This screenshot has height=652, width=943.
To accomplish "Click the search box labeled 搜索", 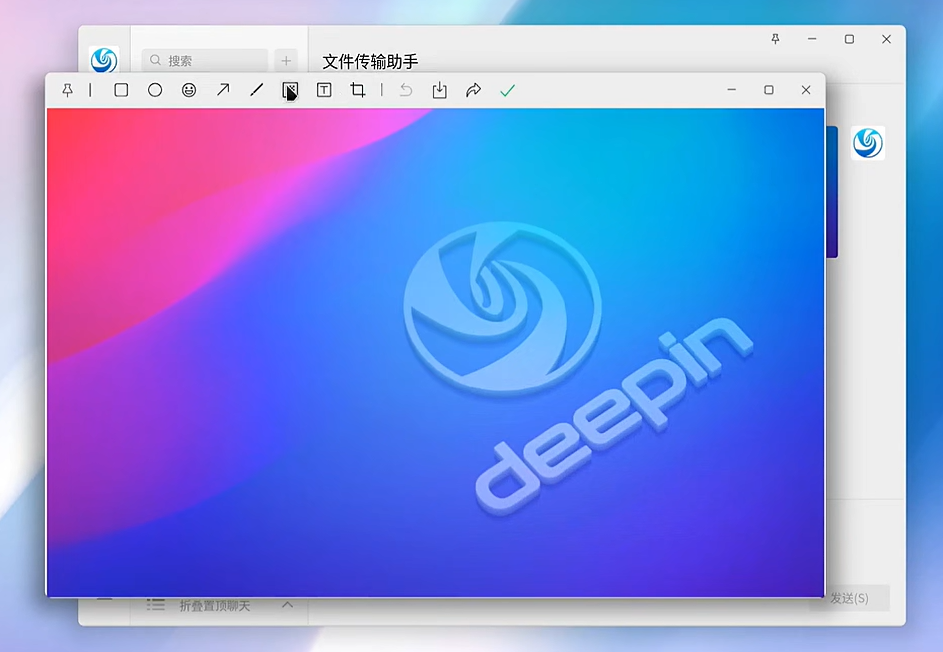I will 205,60.
